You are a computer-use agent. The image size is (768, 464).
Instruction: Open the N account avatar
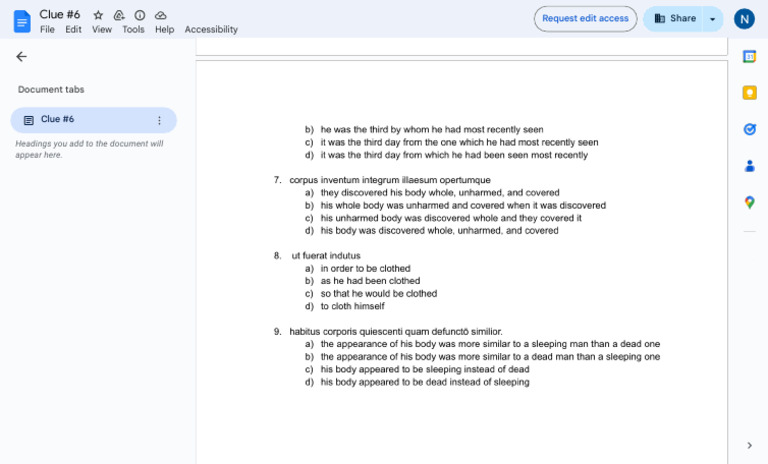point(744,19)
